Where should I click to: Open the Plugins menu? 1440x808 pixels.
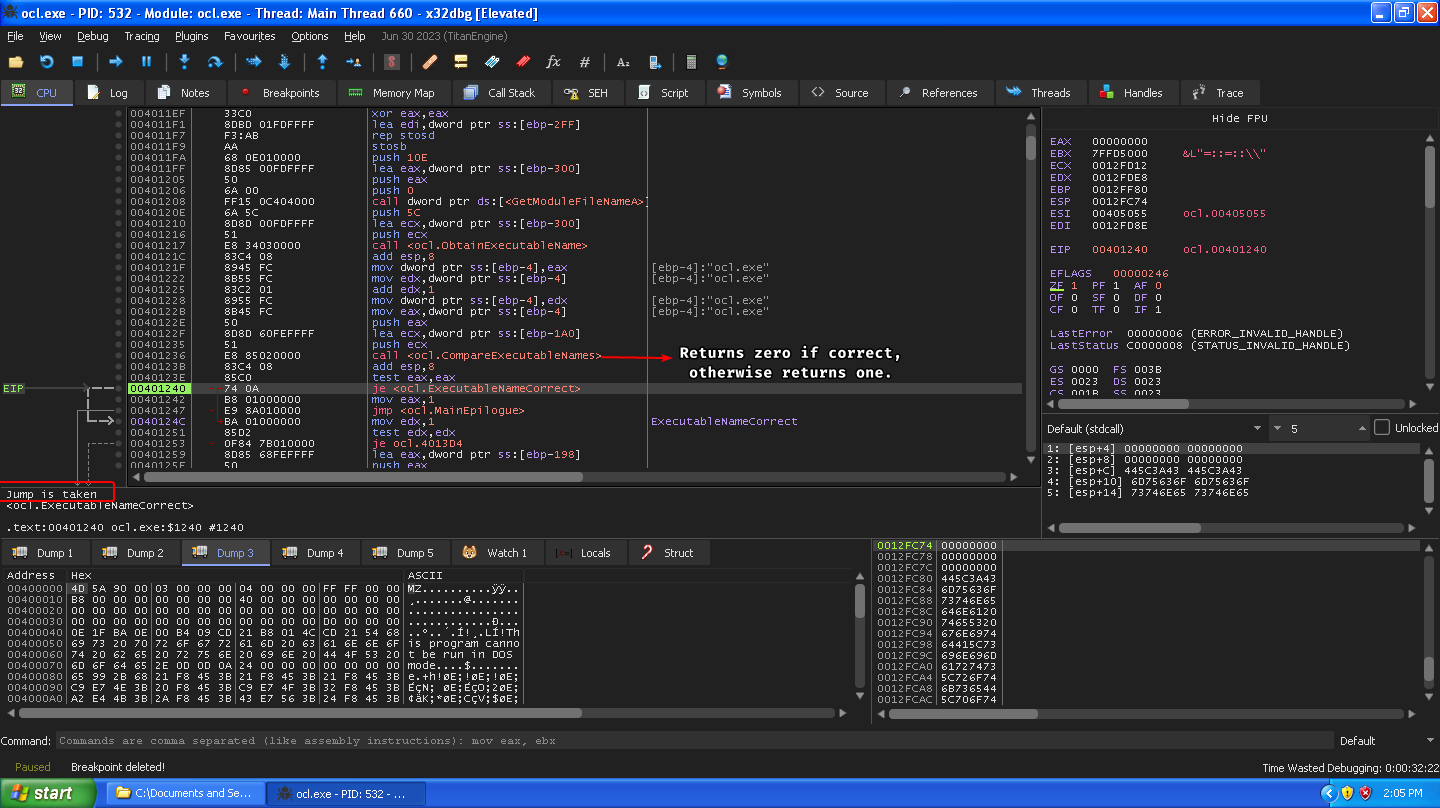(191, 36)
